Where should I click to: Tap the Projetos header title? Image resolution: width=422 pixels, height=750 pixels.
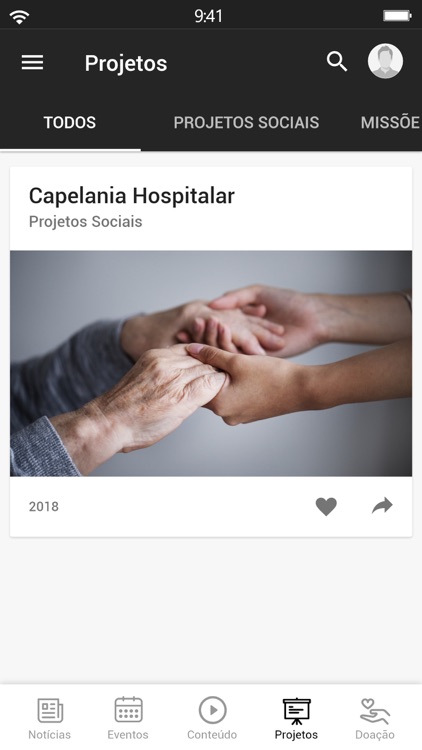pyautogui.click(x=126, y=63)
